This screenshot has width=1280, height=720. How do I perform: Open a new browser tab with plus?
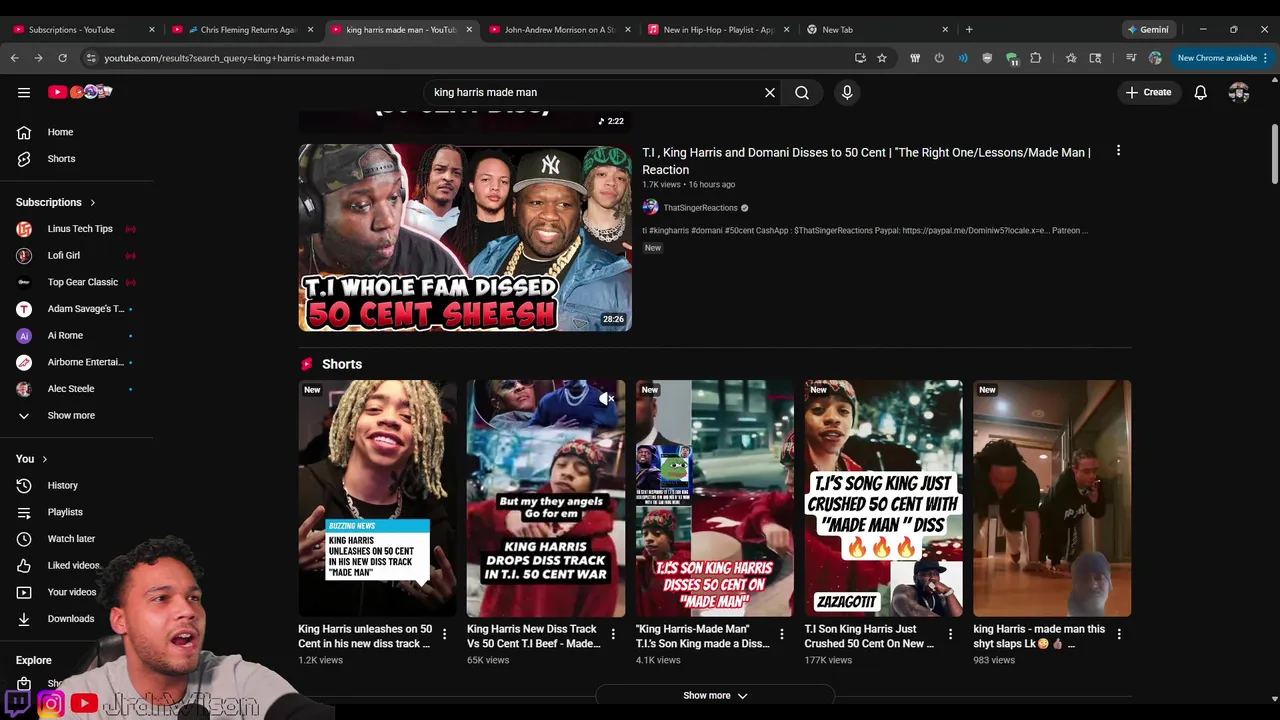[x=969, y=30]
